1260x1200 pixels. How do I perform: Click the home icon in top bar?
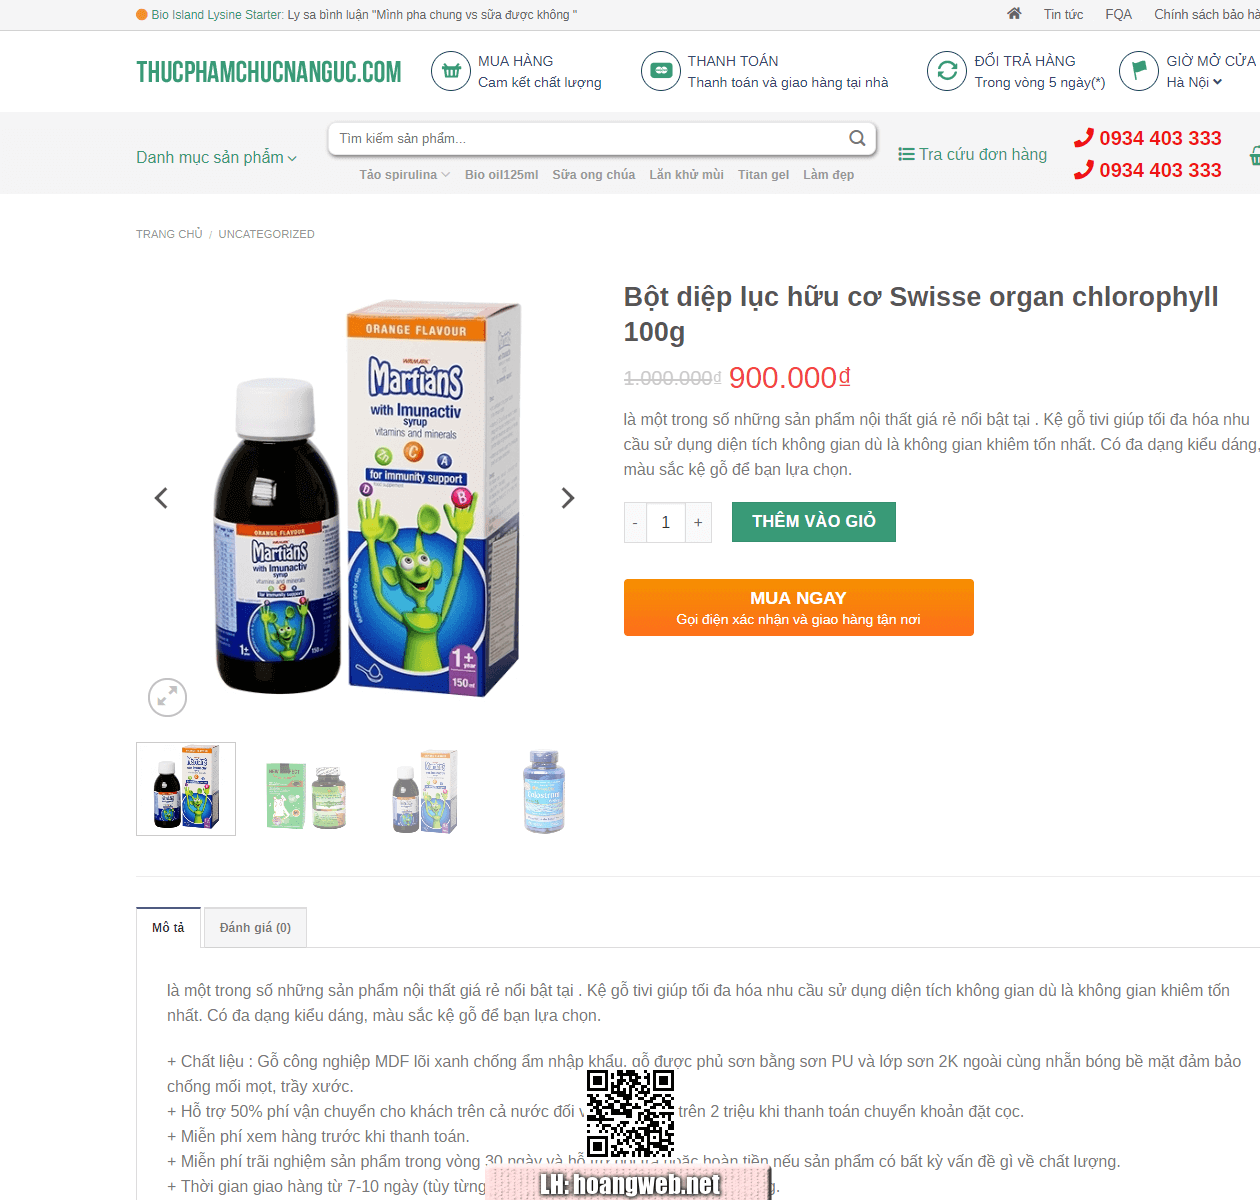tap(1014, 14)
